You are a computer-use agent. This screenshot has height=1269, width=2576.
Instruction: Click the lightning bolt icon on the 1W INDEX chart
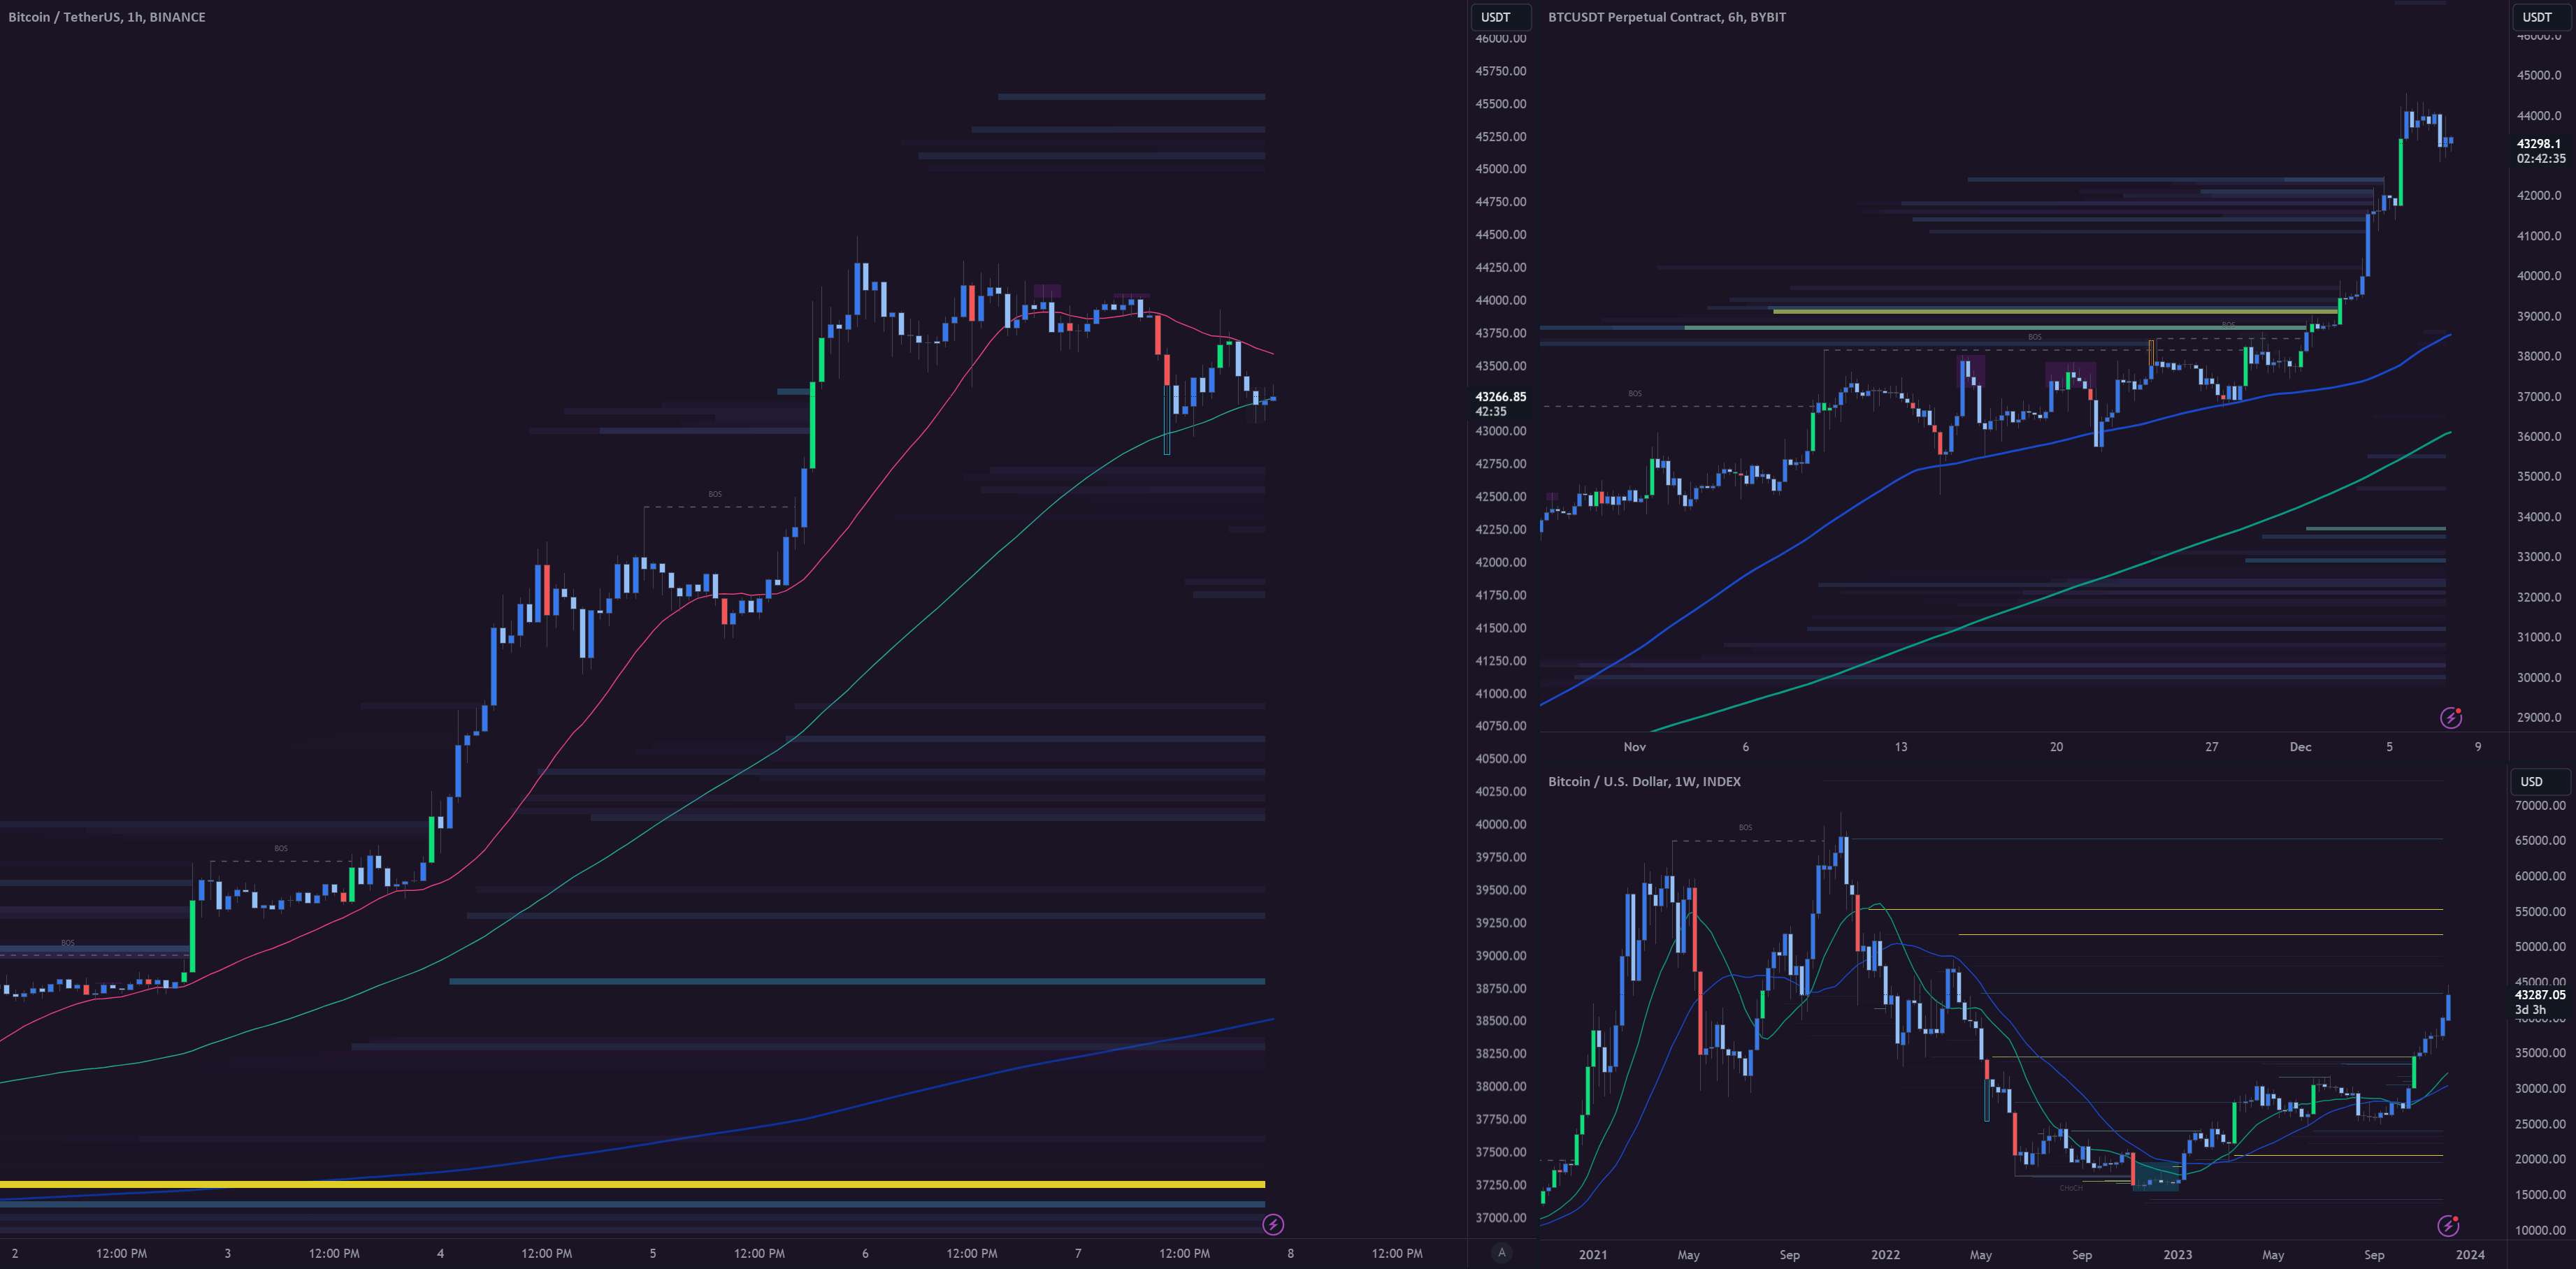[2448, 1225]
